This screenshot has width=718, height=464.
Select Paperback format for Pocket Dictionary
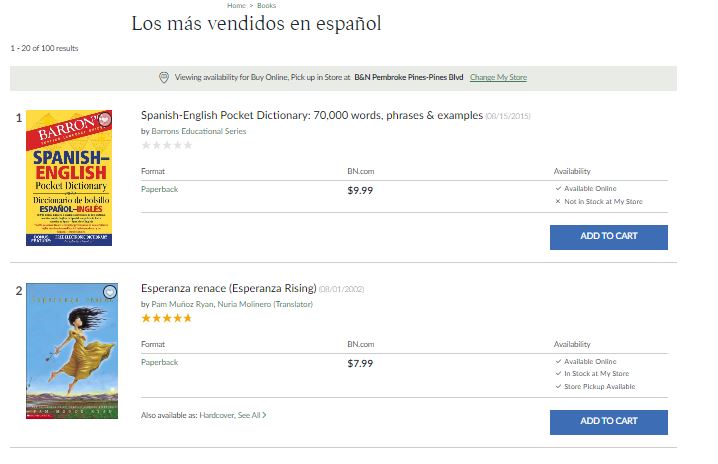160,189
